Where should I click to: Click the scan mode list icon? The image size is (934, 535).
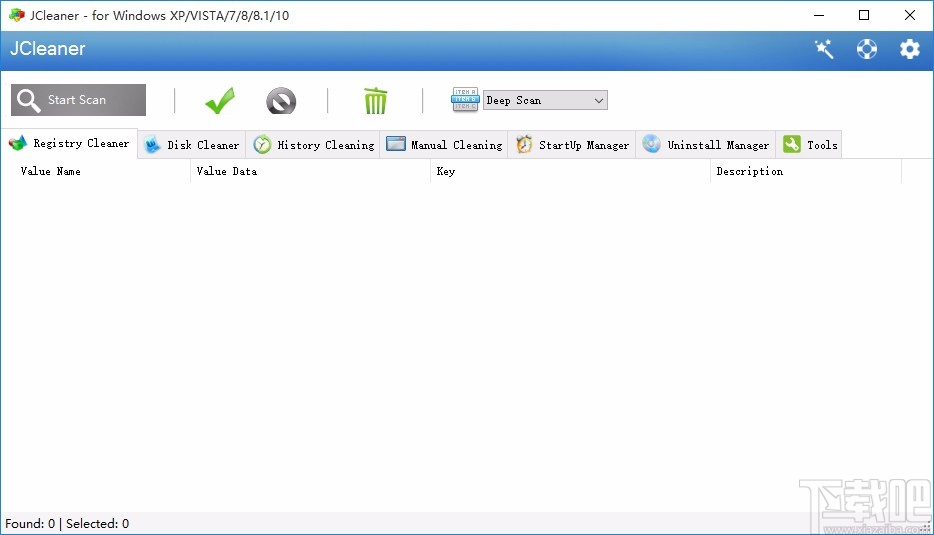pos(465,99)
